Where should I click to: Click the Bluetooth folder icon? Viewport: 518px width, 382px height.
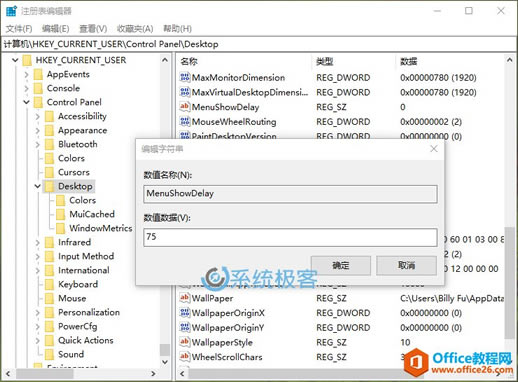click(x=49, y=144)
